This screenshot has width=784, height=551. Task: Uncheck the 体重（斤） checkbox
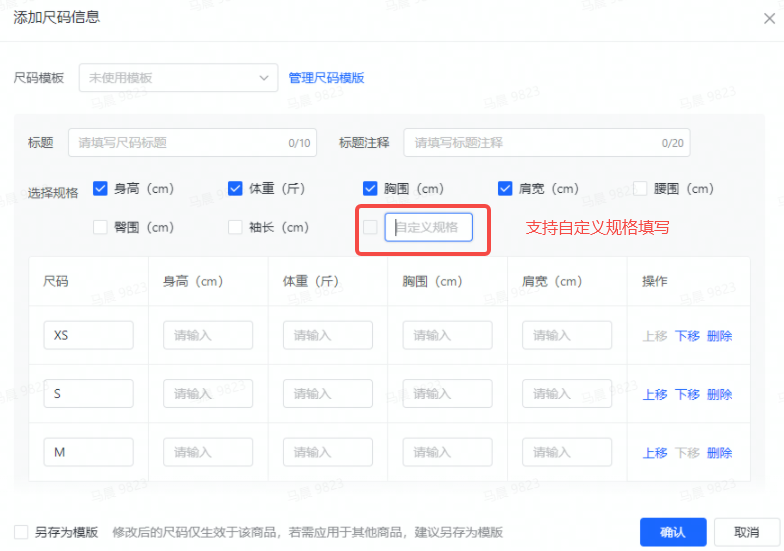click(235, 188)
